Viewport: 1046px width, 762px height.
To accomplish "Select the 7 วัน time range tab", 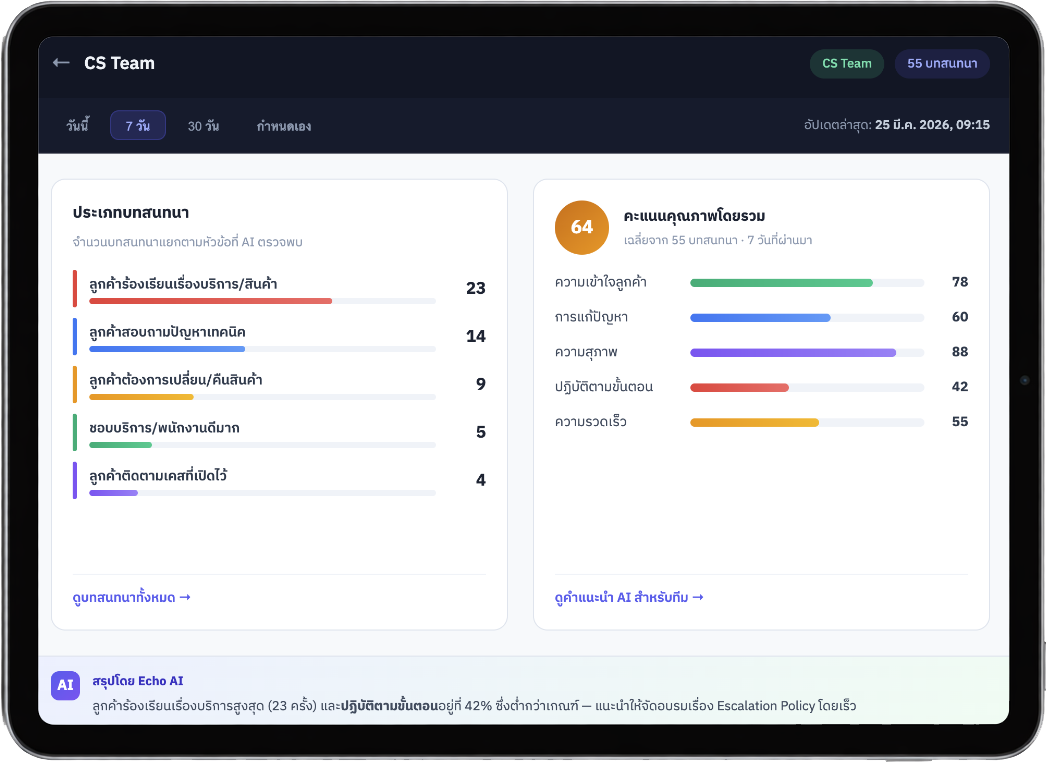I will tap(138, 126).
